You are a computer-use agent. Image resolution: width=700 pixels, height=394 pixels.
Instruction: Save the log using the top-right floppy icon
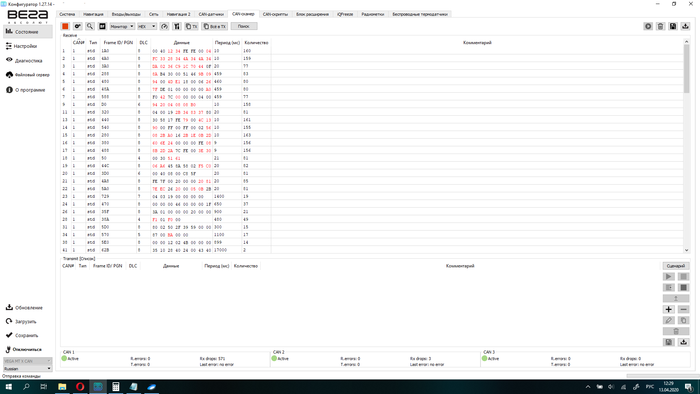tap(673, 26)
